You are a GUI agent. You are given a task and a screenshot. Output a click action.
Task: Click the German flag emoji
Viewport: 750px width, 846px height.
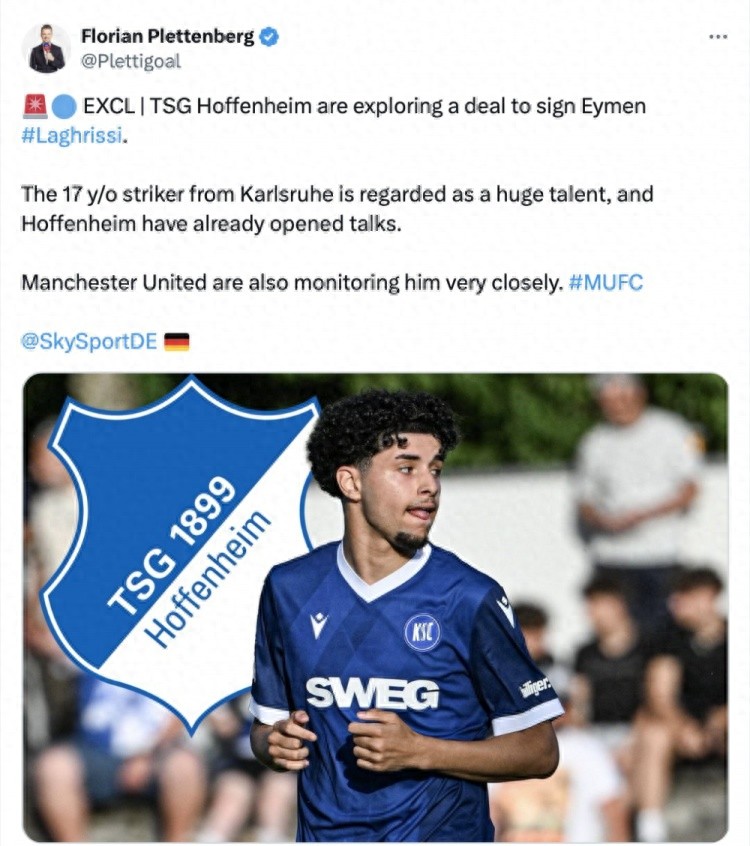click(x=176, y=342)
